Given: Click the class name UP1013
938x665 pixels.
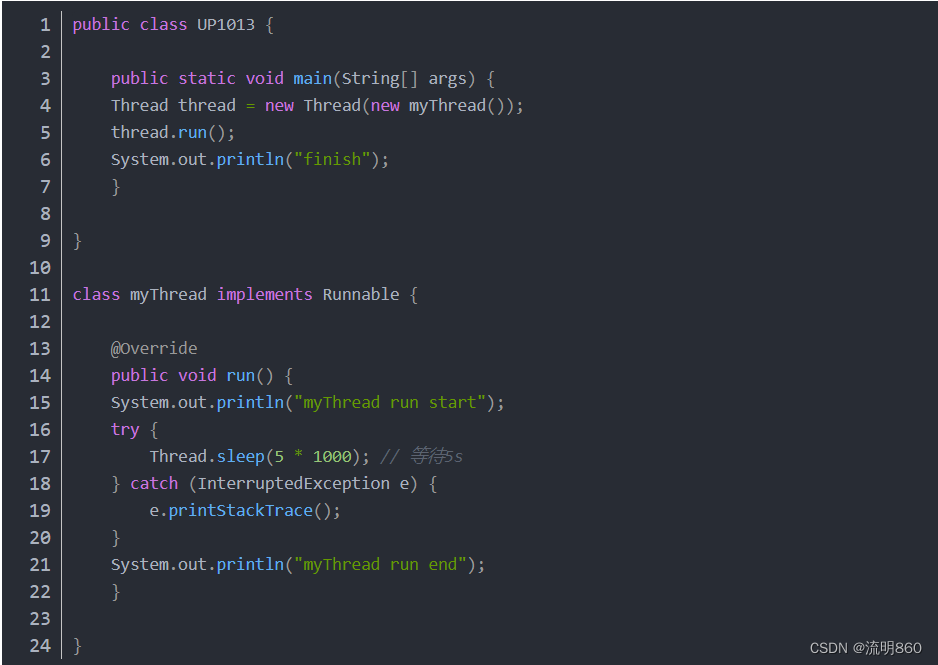Looking at the screenshot, I should click(x=226, y=25).
